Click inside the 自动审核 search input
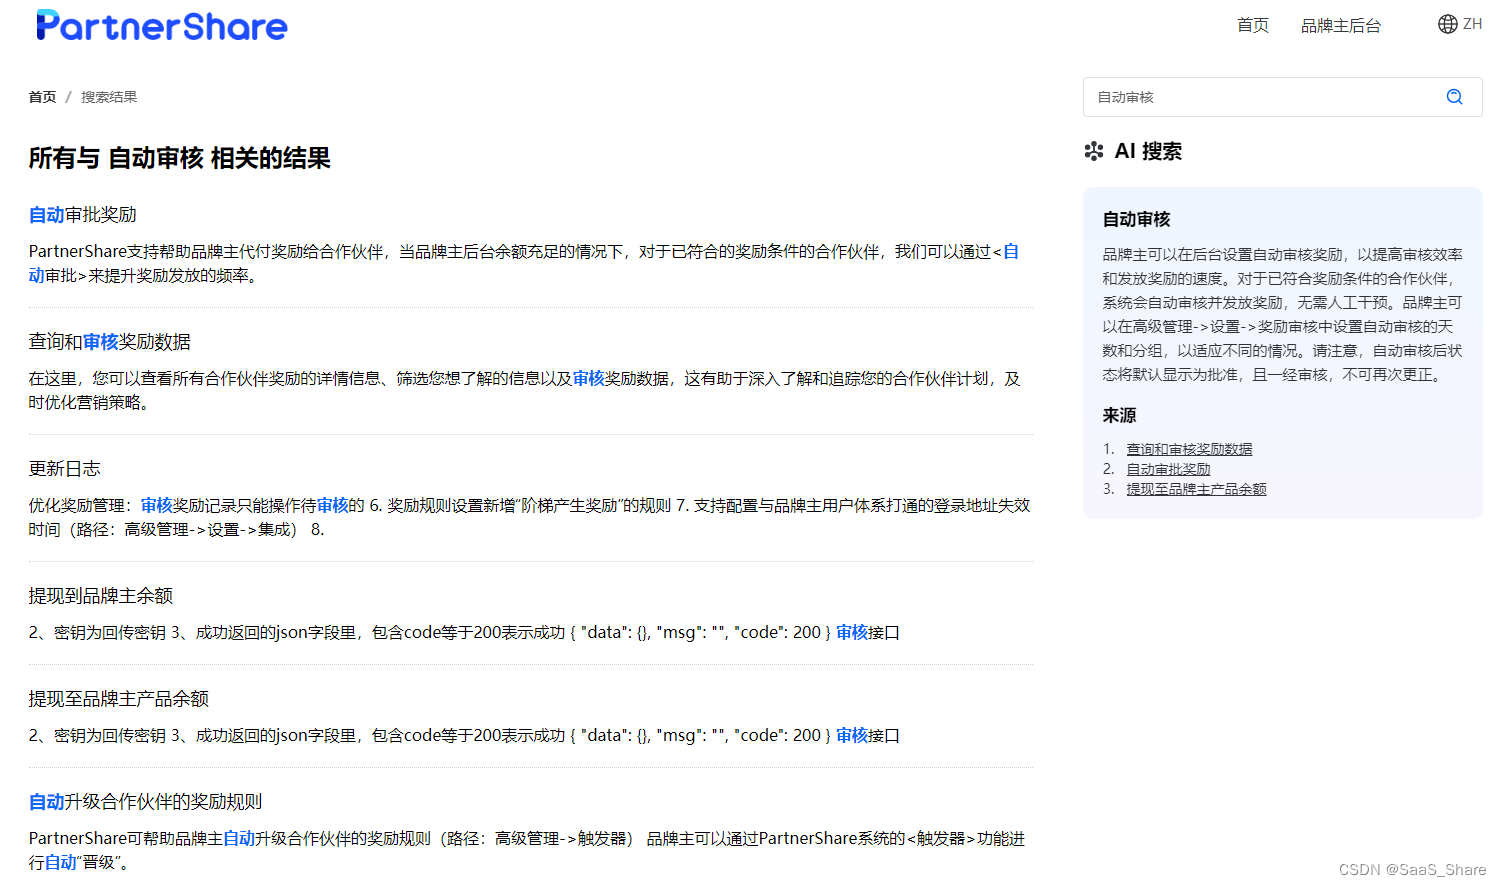Viewport: 1501px width, 886px height. [x=1250, y=97]
